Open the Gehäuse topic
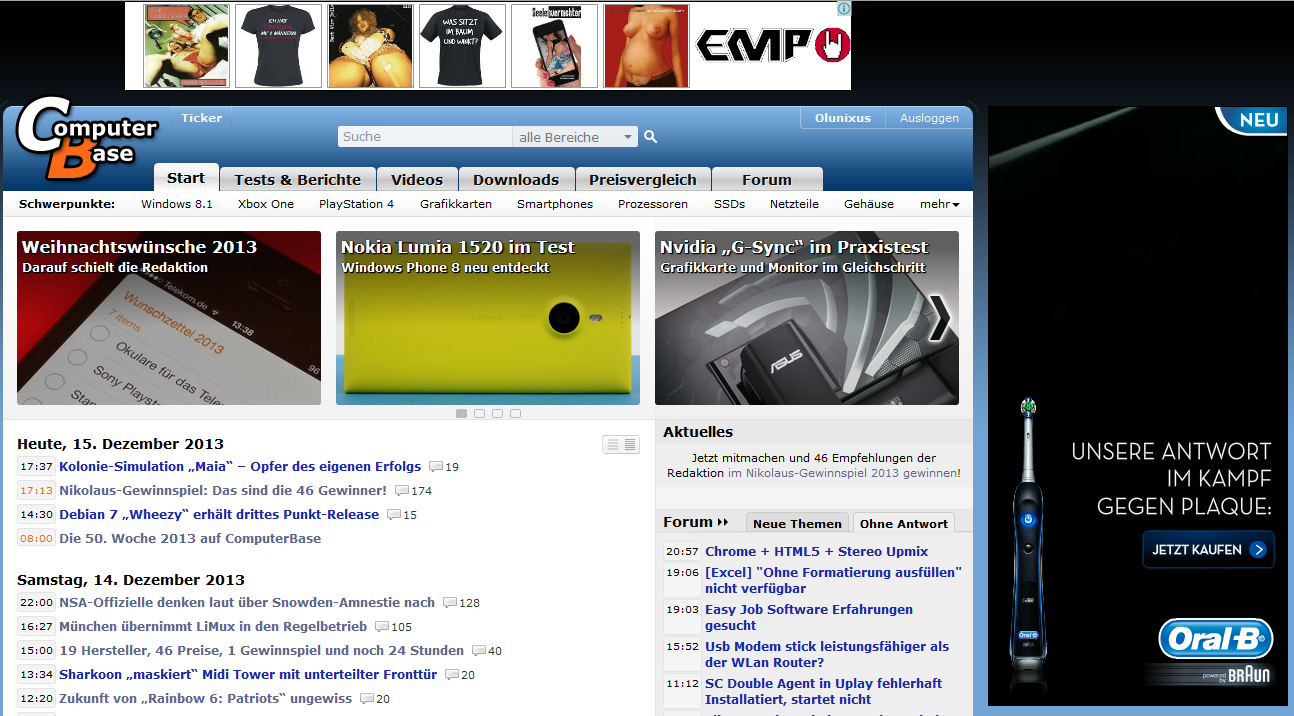The width and height of the screenshot is (1294, 716). coord(869,204)
